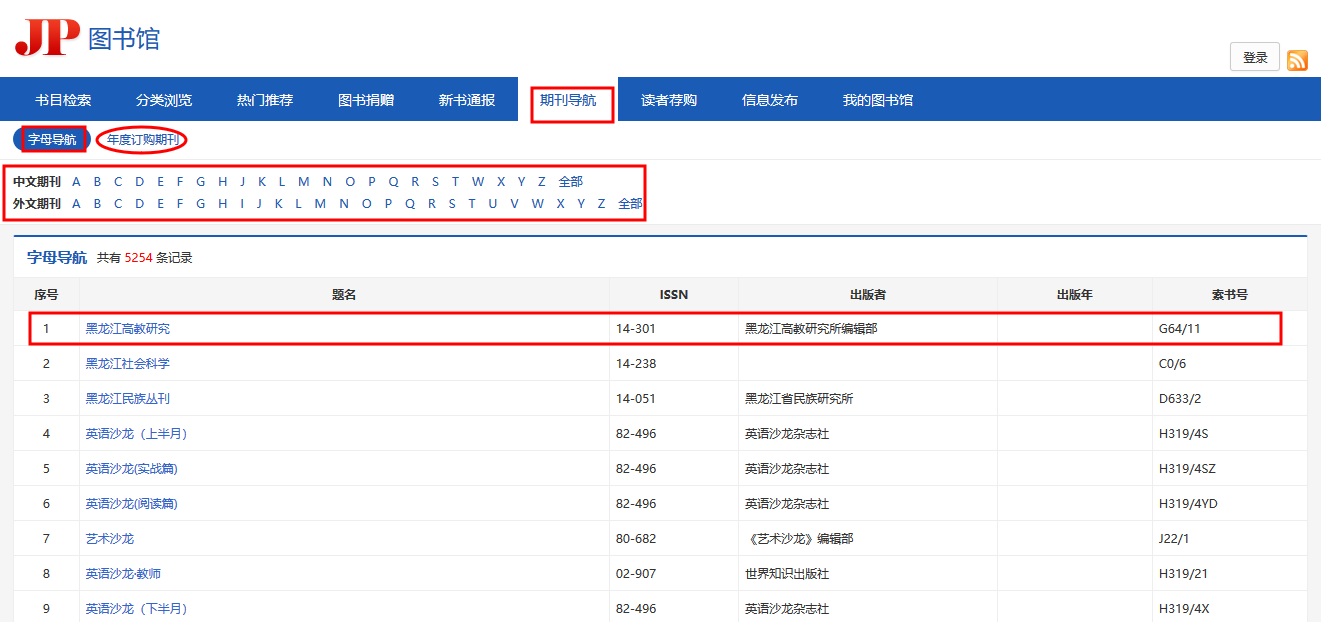Click publisher 世界知识出版社
The width and height of the screenshot is (1321, 622).
click(787, 574)
